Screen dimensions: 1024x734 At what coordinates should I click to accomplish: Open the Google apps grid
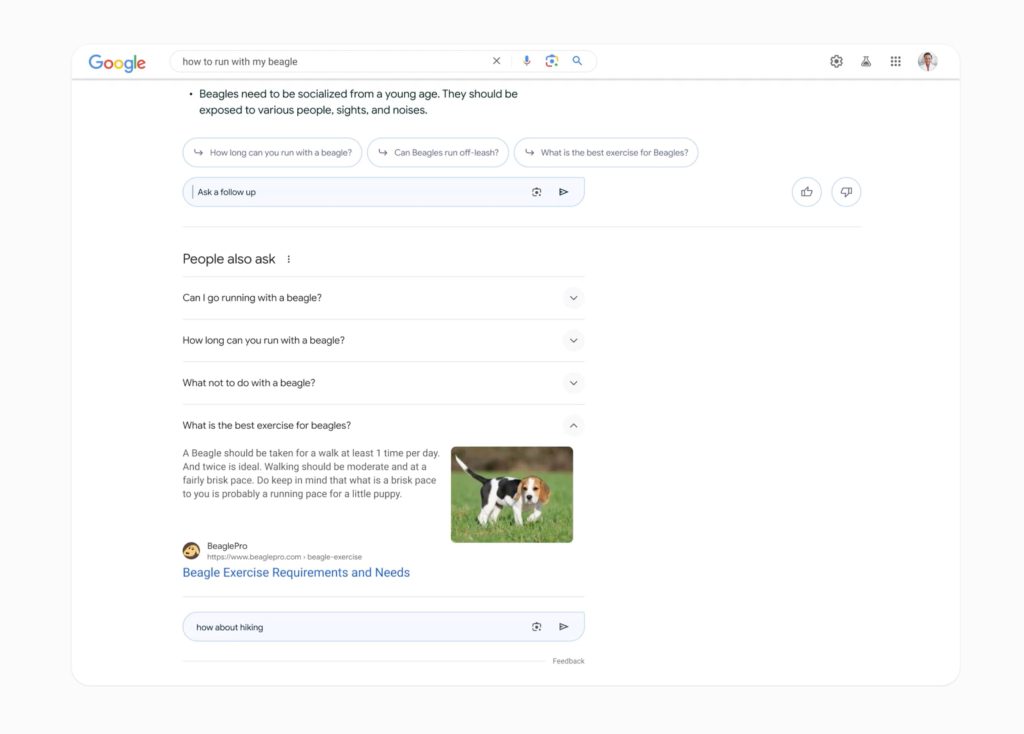896,61
